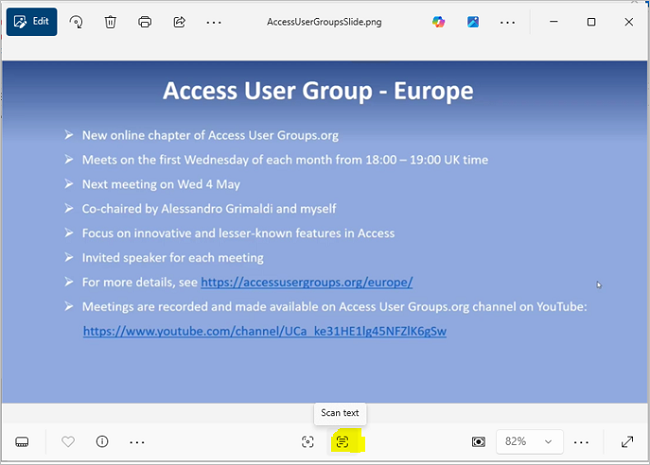This screenshot has height=465, width=650.
Task: Minimize the Photos window
Action: pos(554,22)
